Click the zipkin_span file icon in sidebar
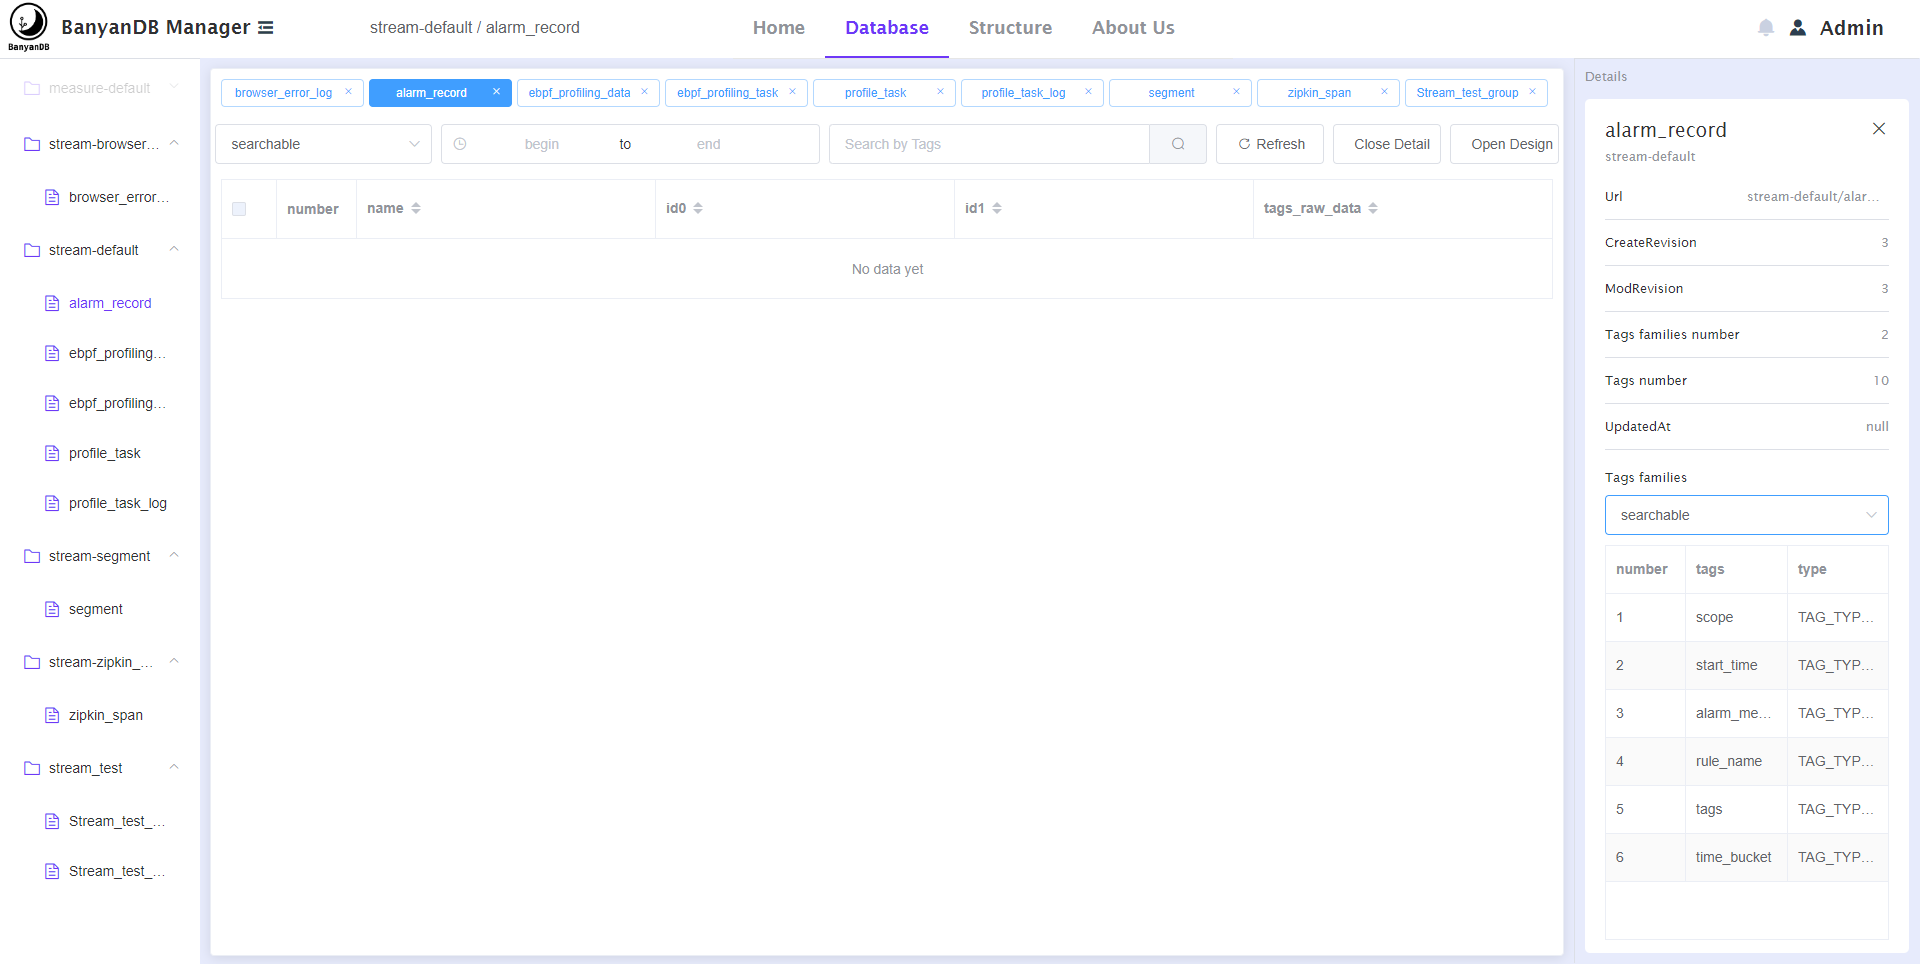The image size is (1920, 964). (x=52, y=715)
